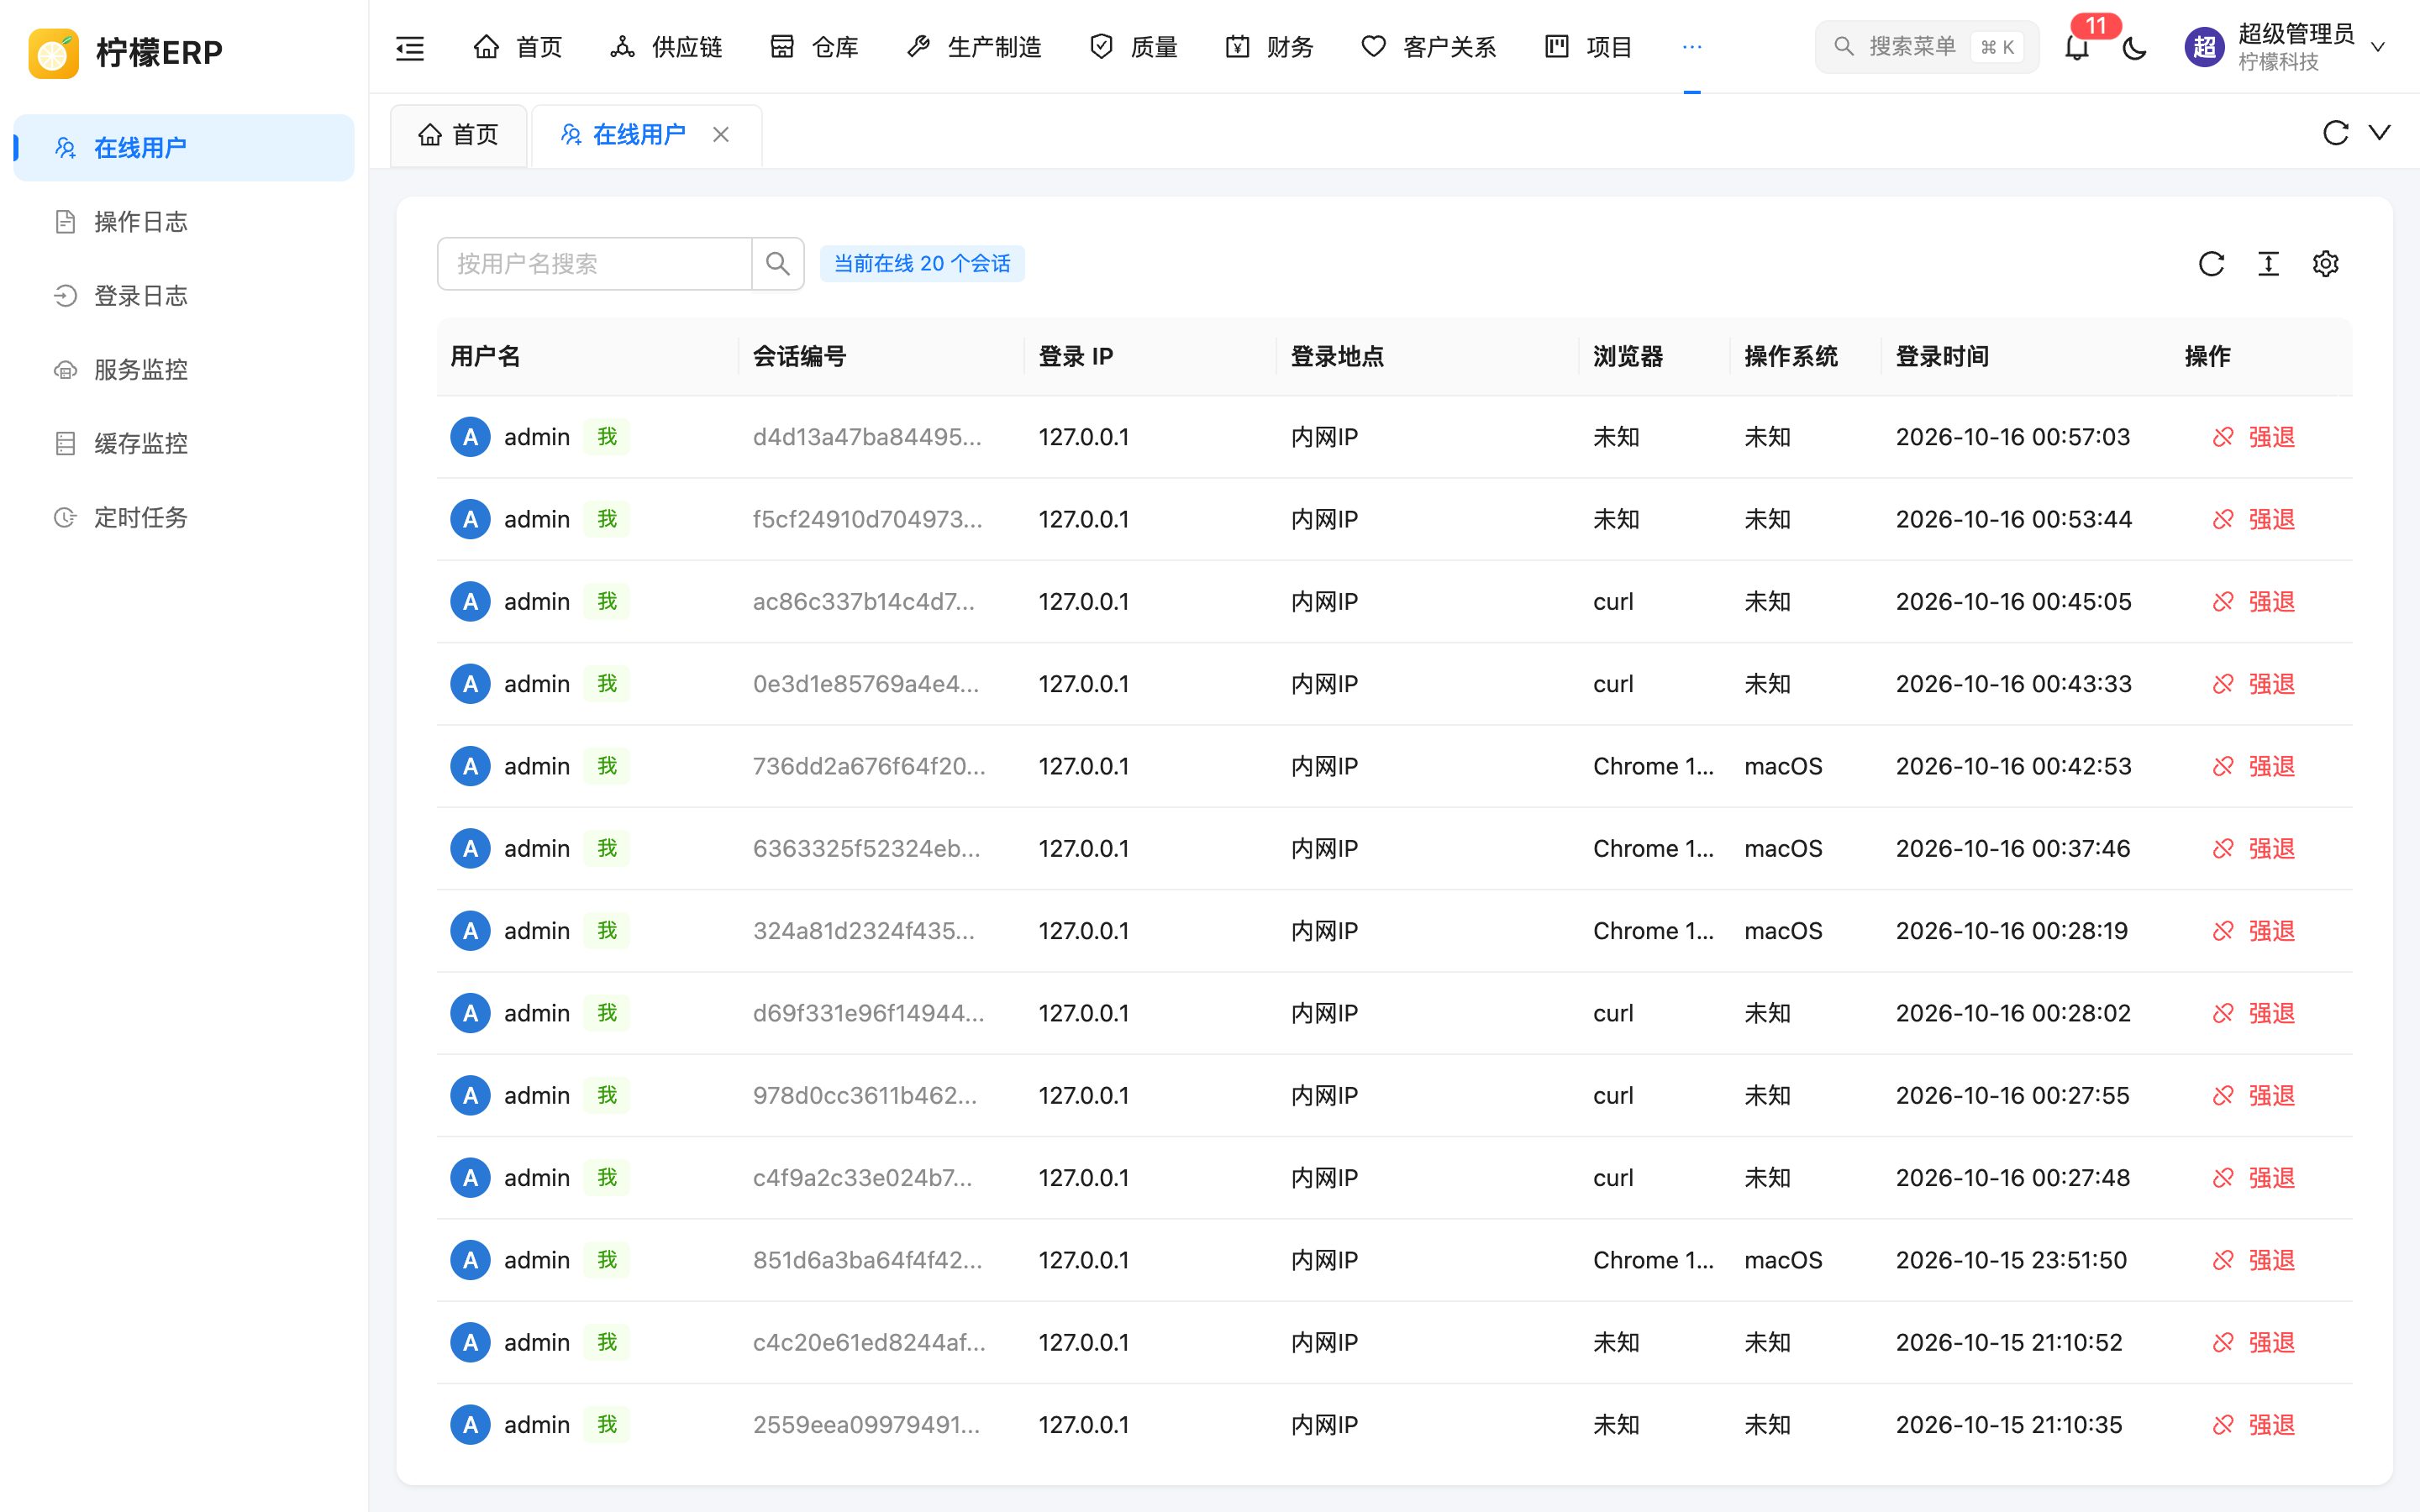
Task: Open column settings gear icon
Action: click(2325, 264)
